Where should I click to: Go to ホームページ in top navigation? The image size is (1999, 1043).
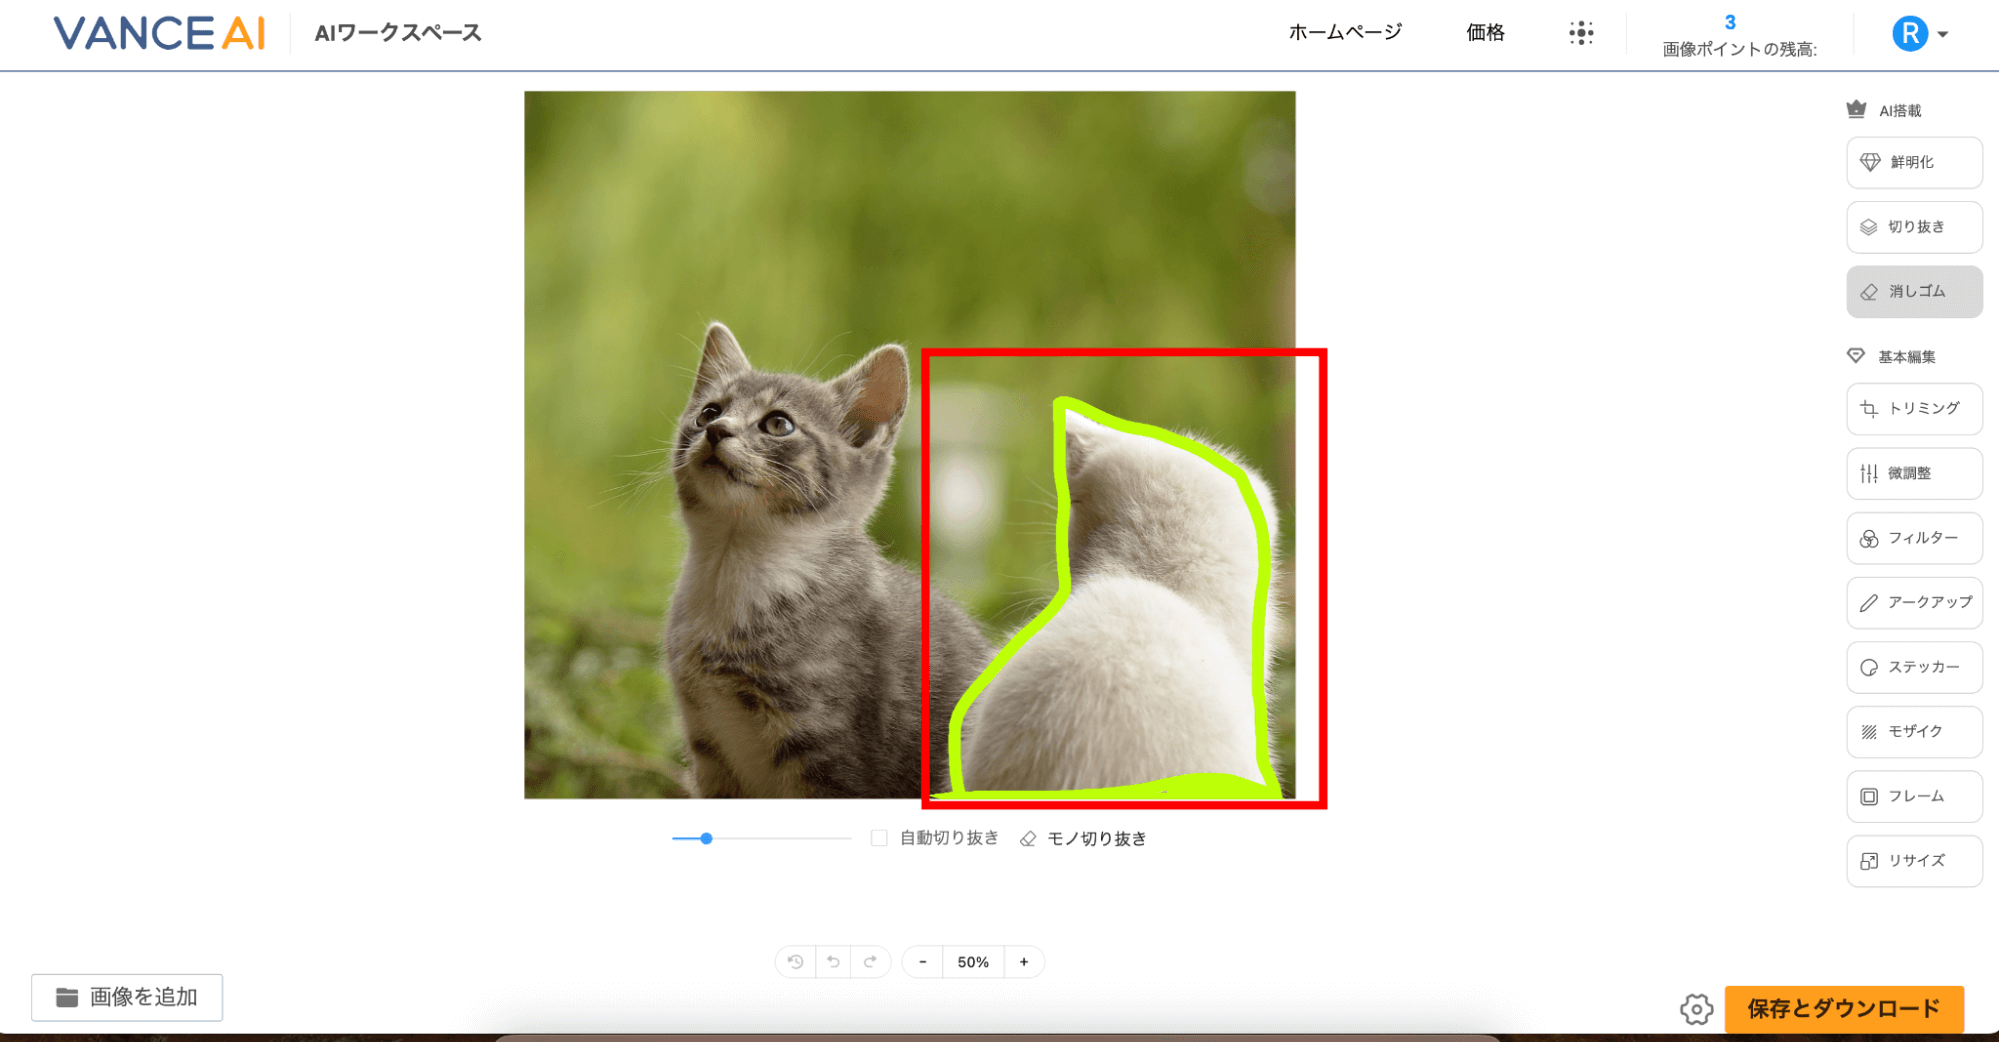click(x=1344, y=33)
